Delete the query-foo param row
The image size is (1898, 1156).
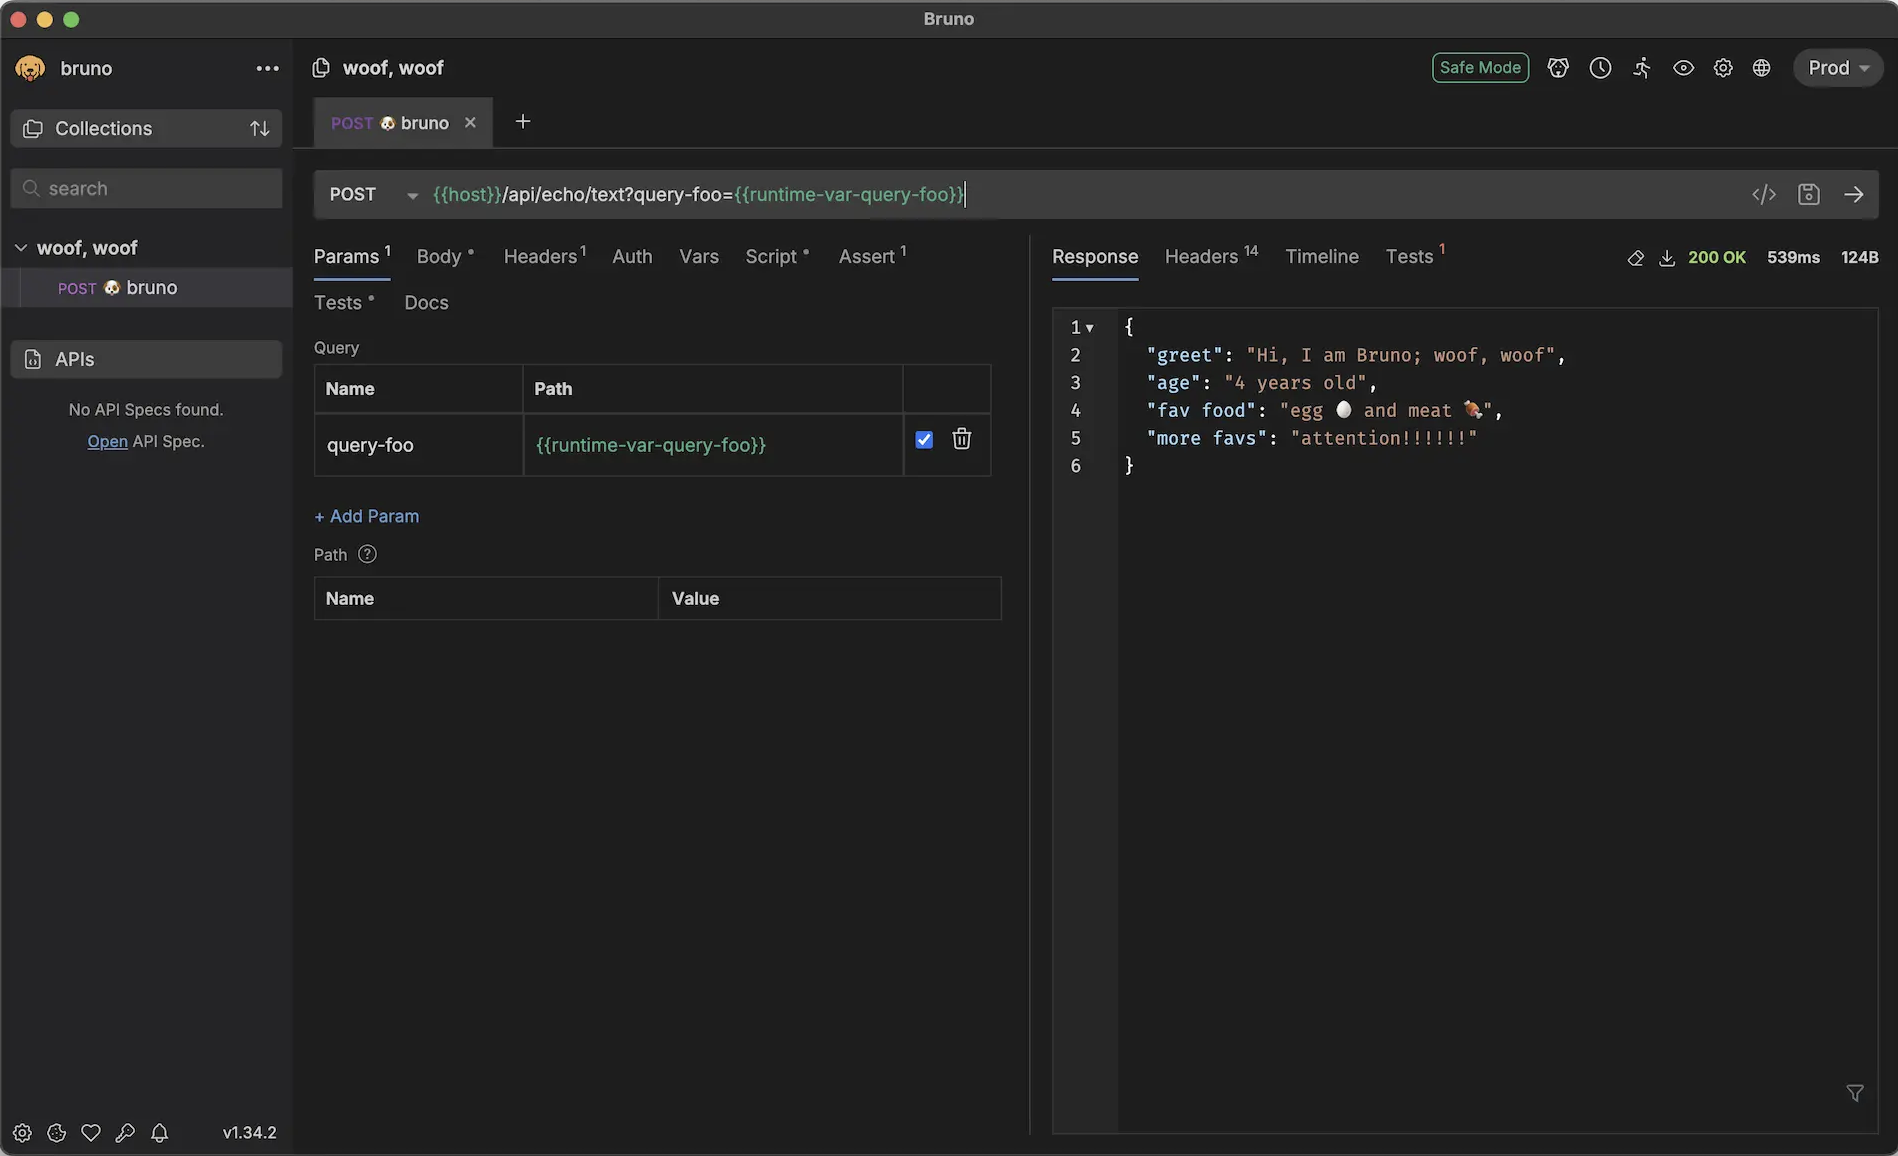tap(961, 439)
